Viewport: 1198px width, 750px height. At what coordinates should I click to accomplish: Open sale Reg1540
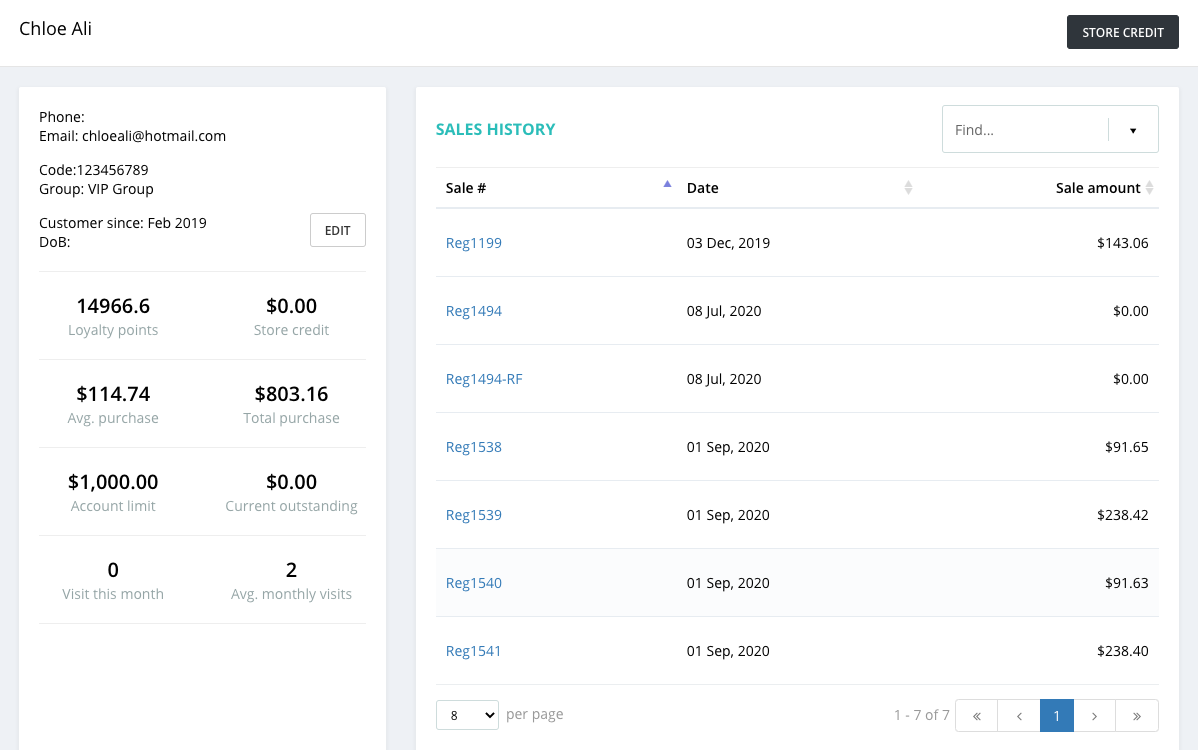(474, 583)
